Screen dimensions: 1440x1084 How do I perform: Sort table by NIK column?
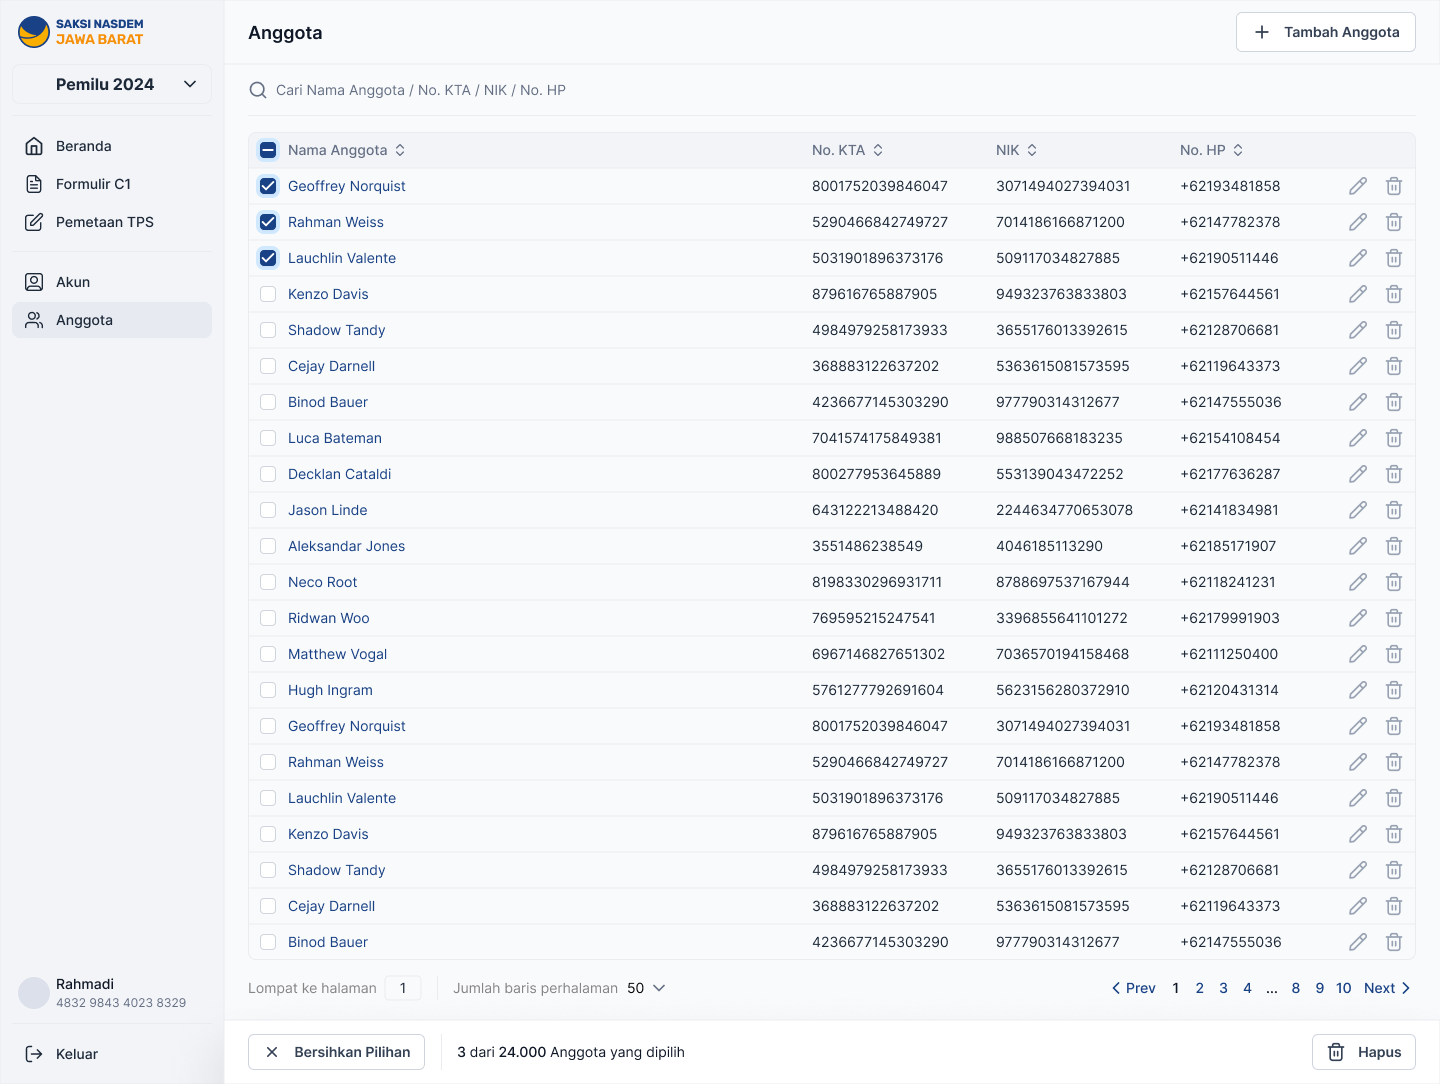point(1032,150)
